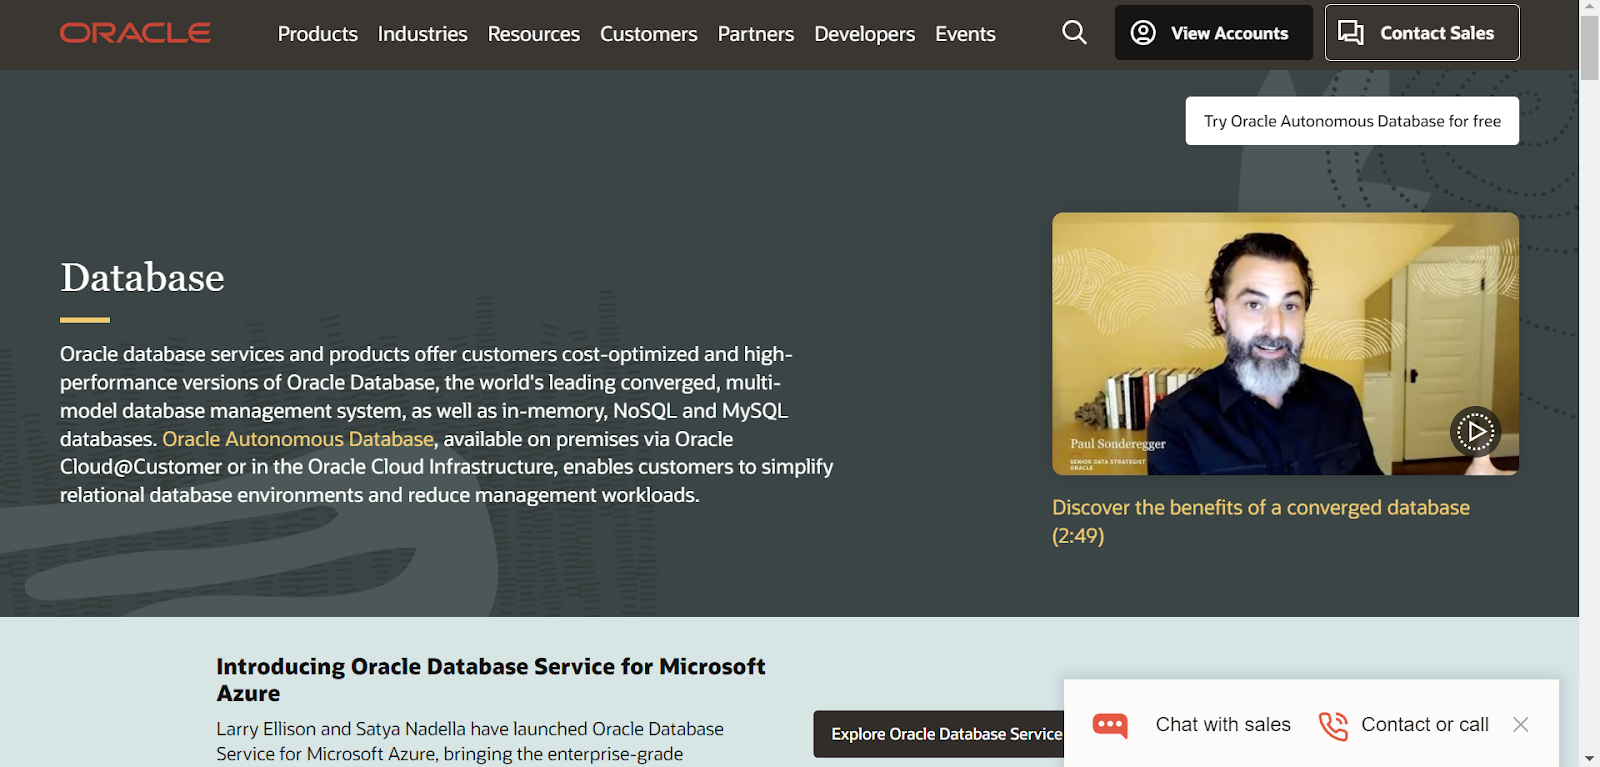The width and height of the screenshot is (1600, 767).
Task: Click the phone call icon
Action: 1333,725
